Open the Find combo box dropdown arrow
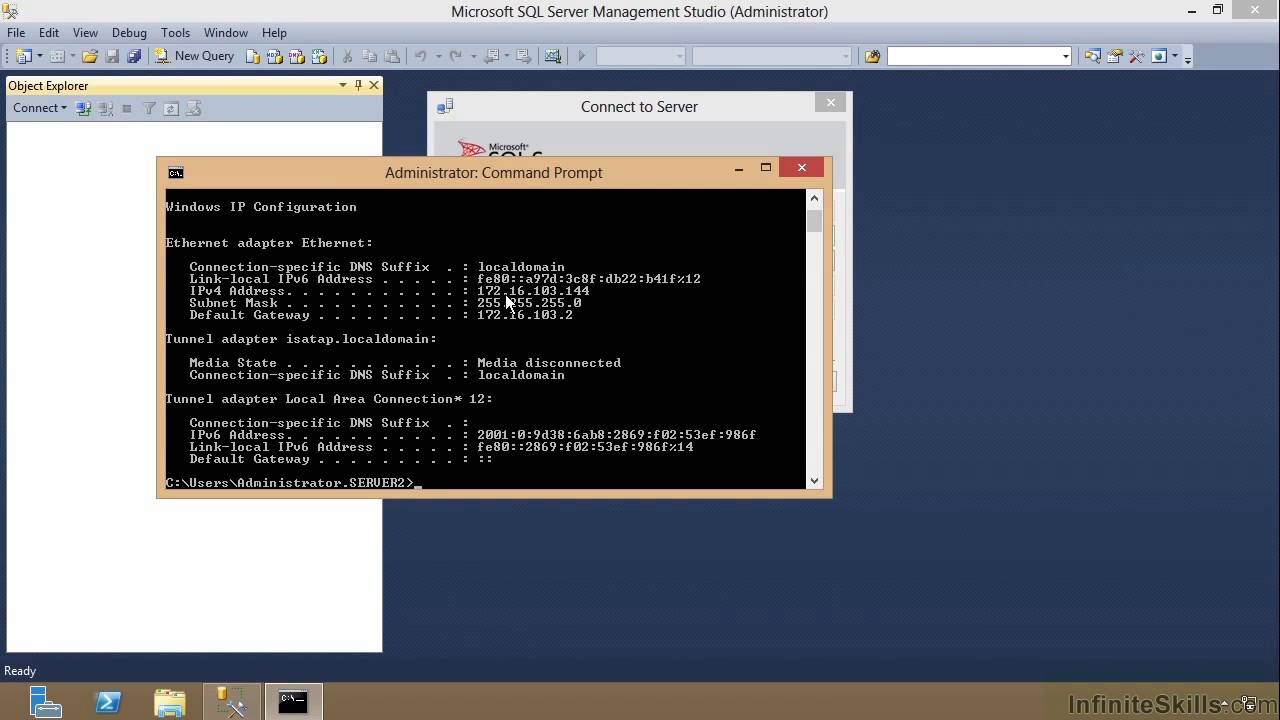The width and height of the screenshot is (1280, 720). click(1065, 57)
